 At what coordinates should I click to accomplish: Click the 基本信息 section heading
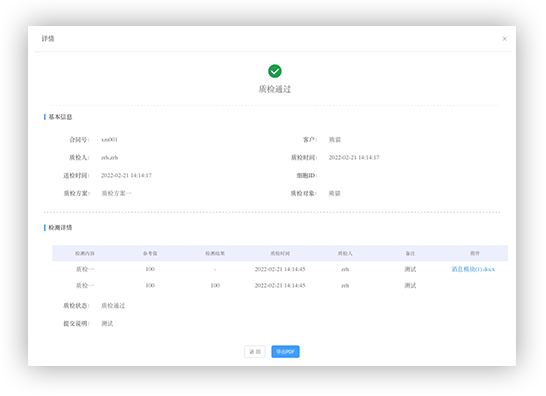[x=60, y=117]
